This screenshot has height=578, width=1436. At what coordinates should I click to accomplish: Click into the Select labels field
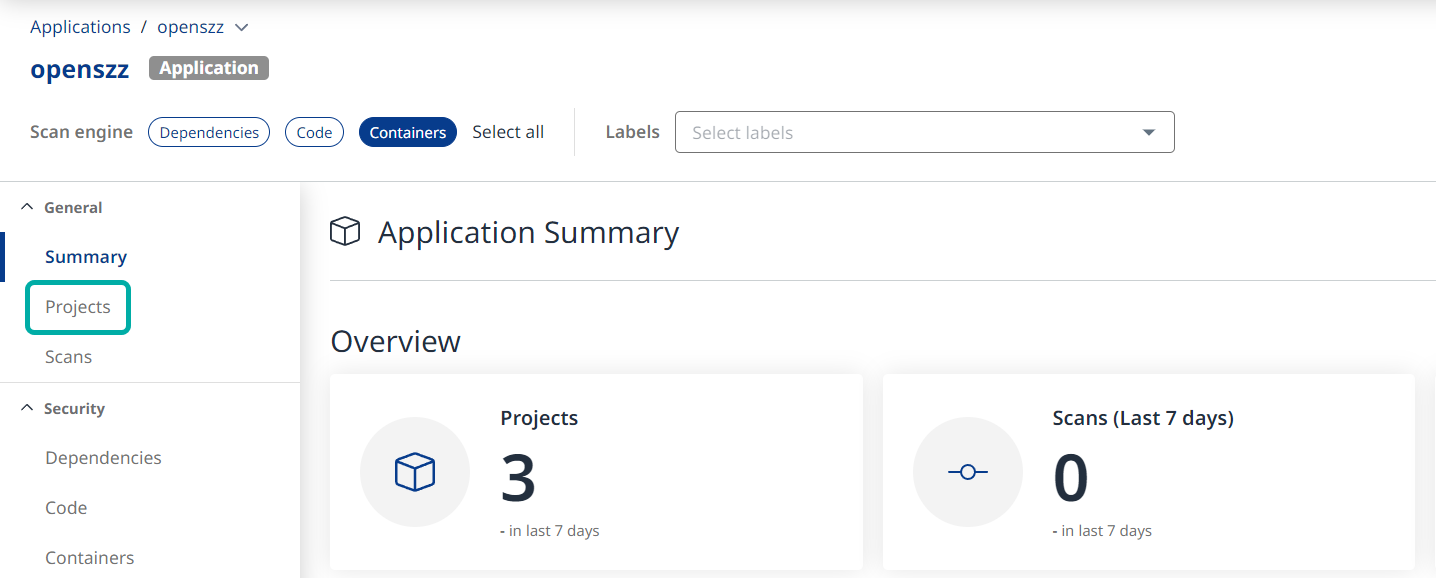pyautogui.click(x=900, y=132)
